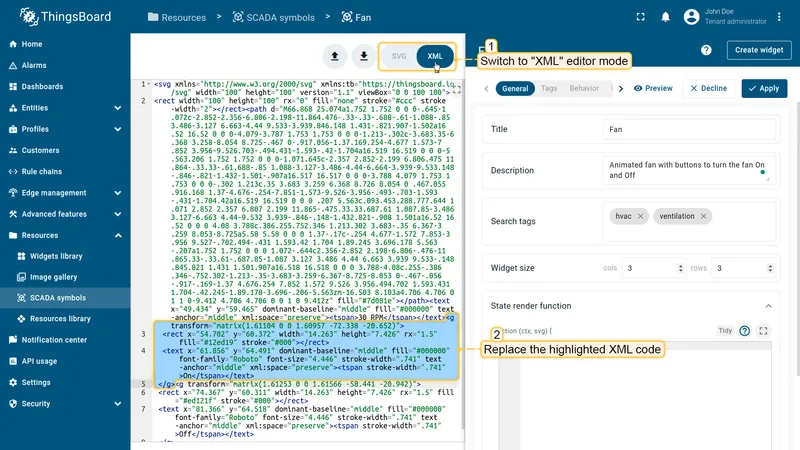Open John Doe user profile avatar
The height and width of the screenshot is (450, 800).
[691, 17]
